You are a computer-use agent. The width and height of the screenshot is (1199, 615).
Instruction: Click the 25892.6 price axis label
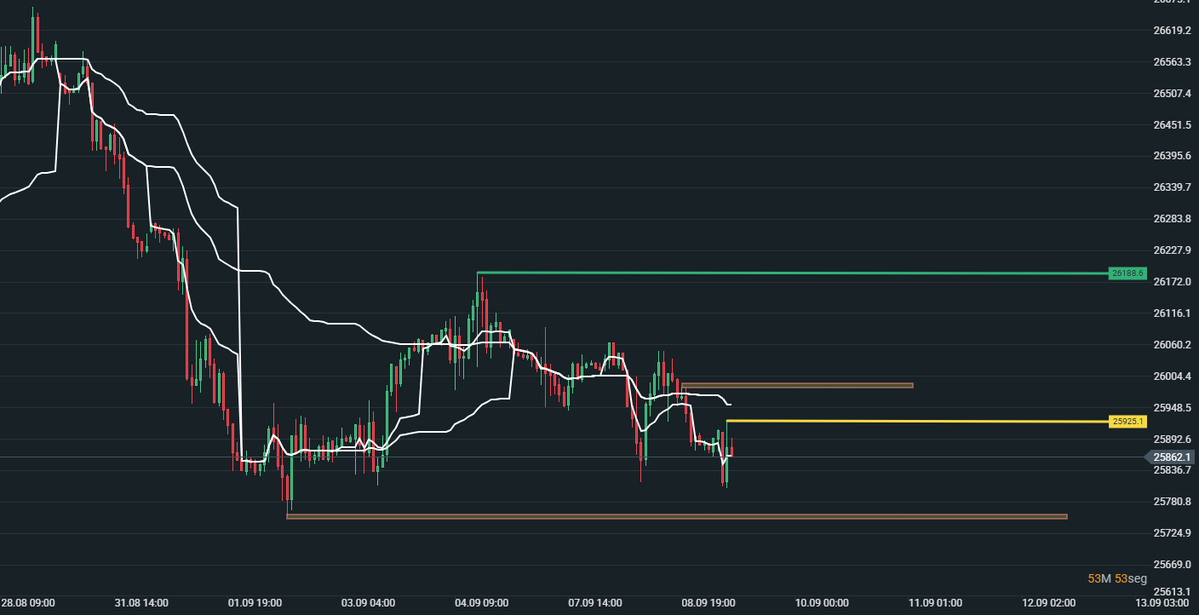(x=1171, y=439)
